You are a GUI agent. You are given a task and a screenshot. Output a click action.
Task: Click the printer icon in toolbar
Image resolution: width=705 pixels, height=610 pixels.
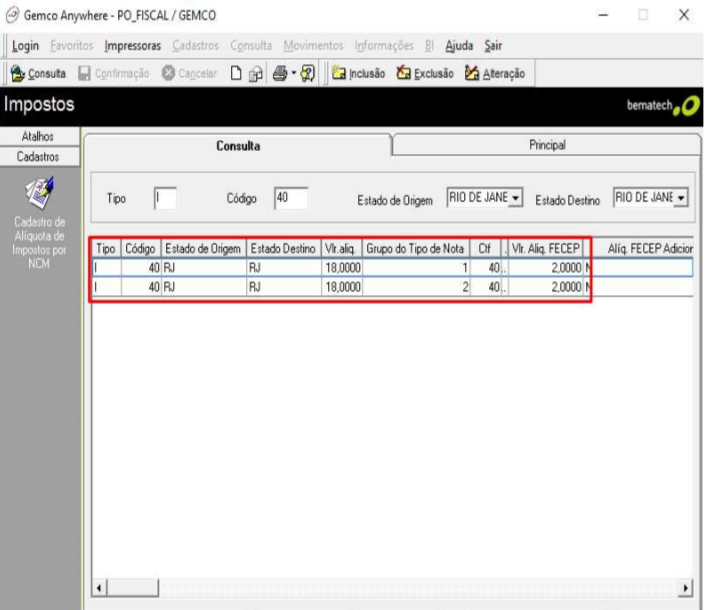(x=280, y=73)
